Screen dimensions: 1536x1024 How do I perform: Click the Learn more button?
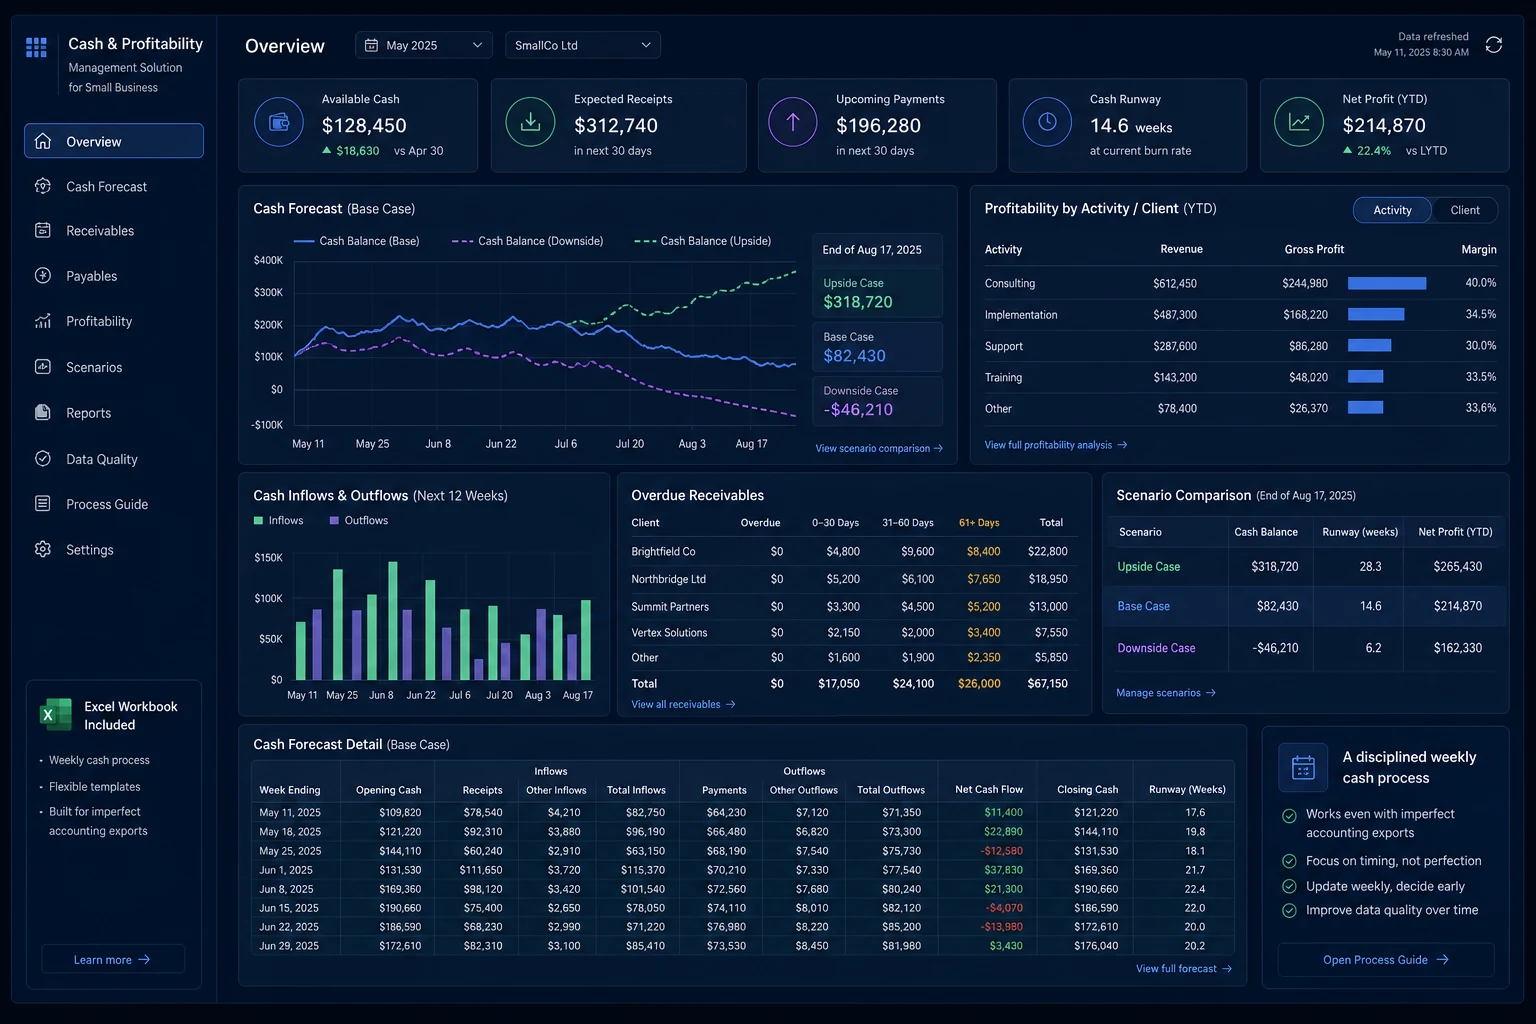[113, 959]
